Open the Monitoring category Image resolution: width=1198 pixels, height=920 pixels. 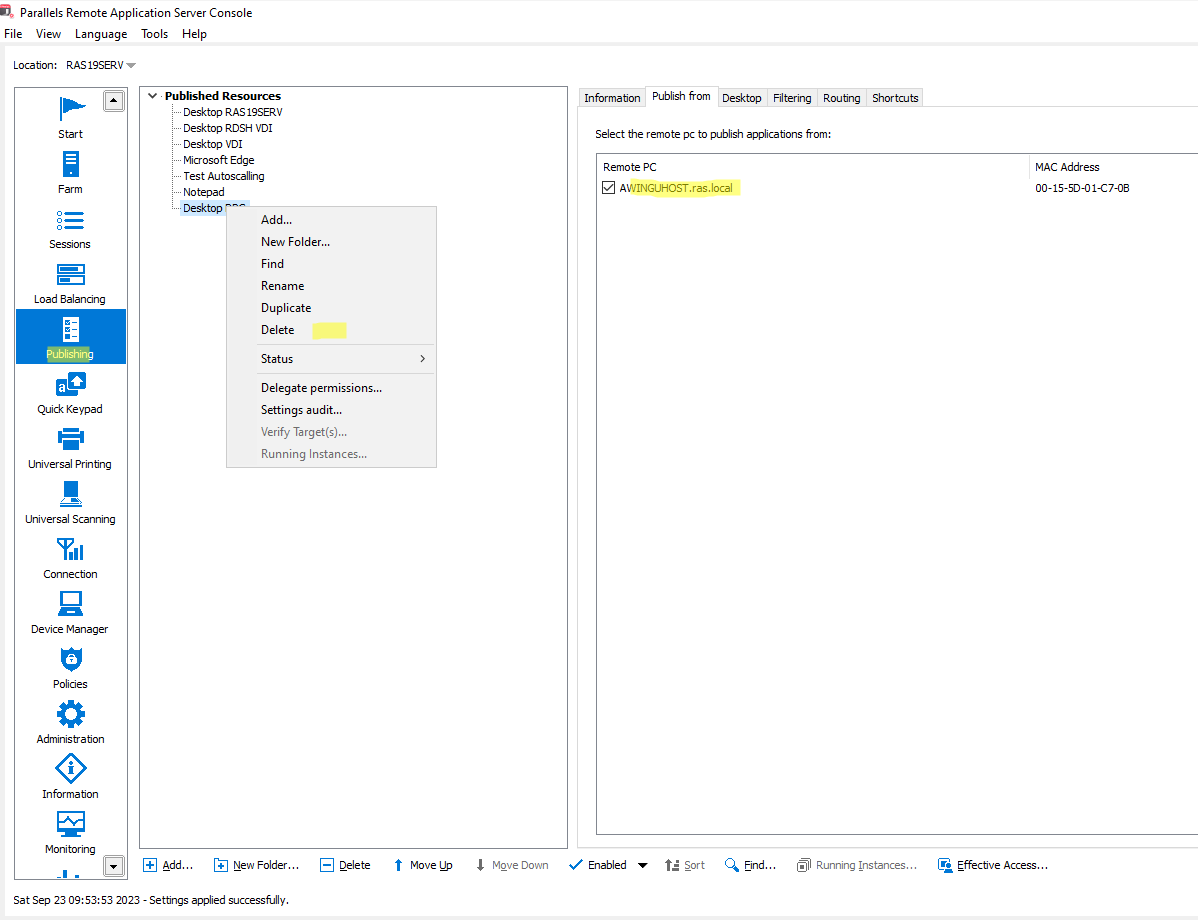[70, 833]
